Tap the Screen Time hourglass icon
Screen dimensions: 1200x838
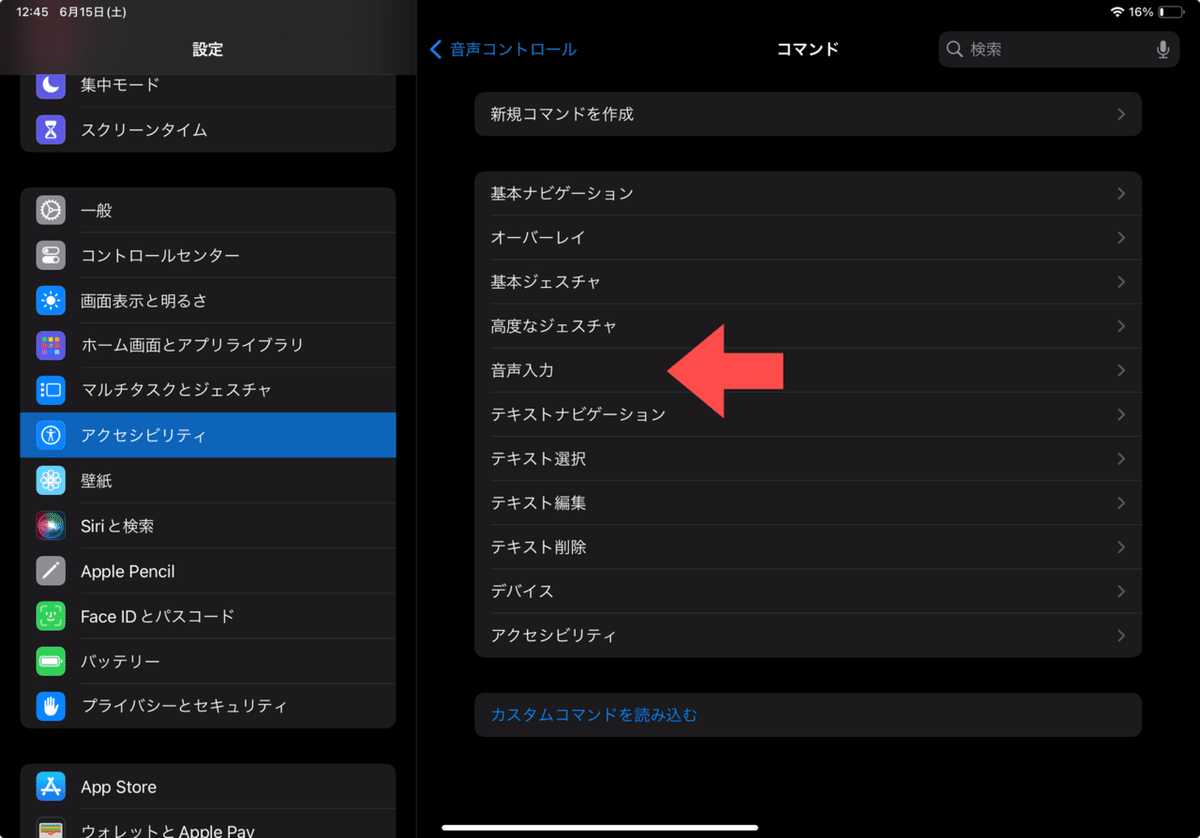[x=51, y=130]
